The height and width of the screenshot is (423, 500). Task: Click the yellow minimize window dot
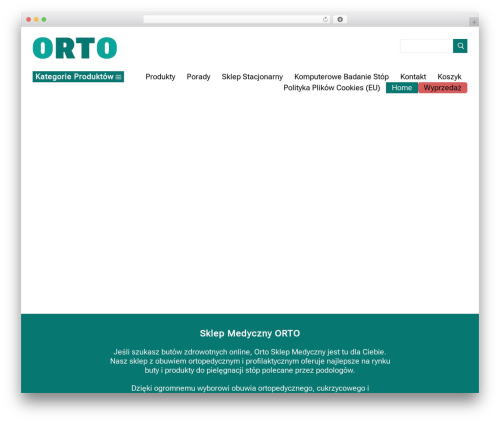point(36,19)
